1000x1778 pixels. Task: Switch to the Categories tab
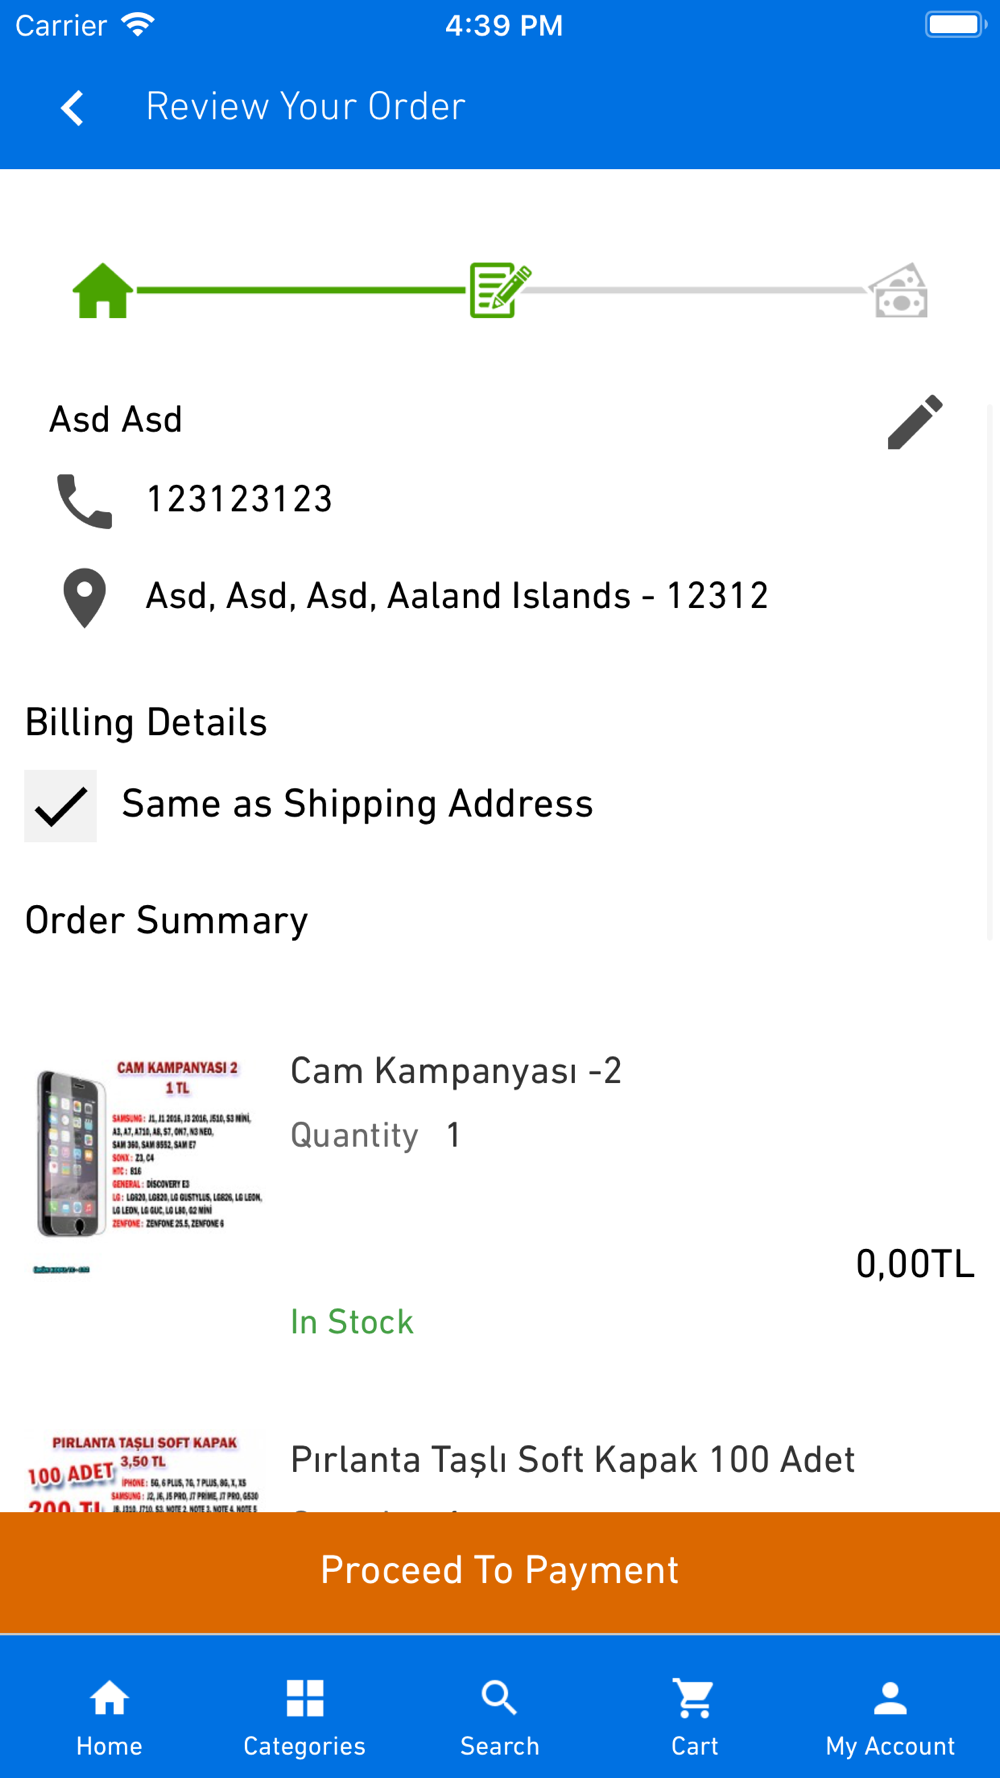tap(304, 1717)
